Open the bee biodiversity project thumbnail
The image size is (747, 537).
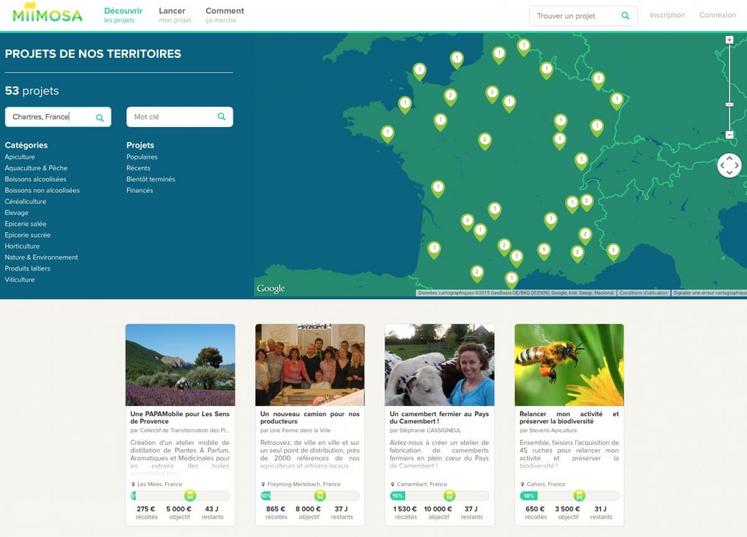569,364
